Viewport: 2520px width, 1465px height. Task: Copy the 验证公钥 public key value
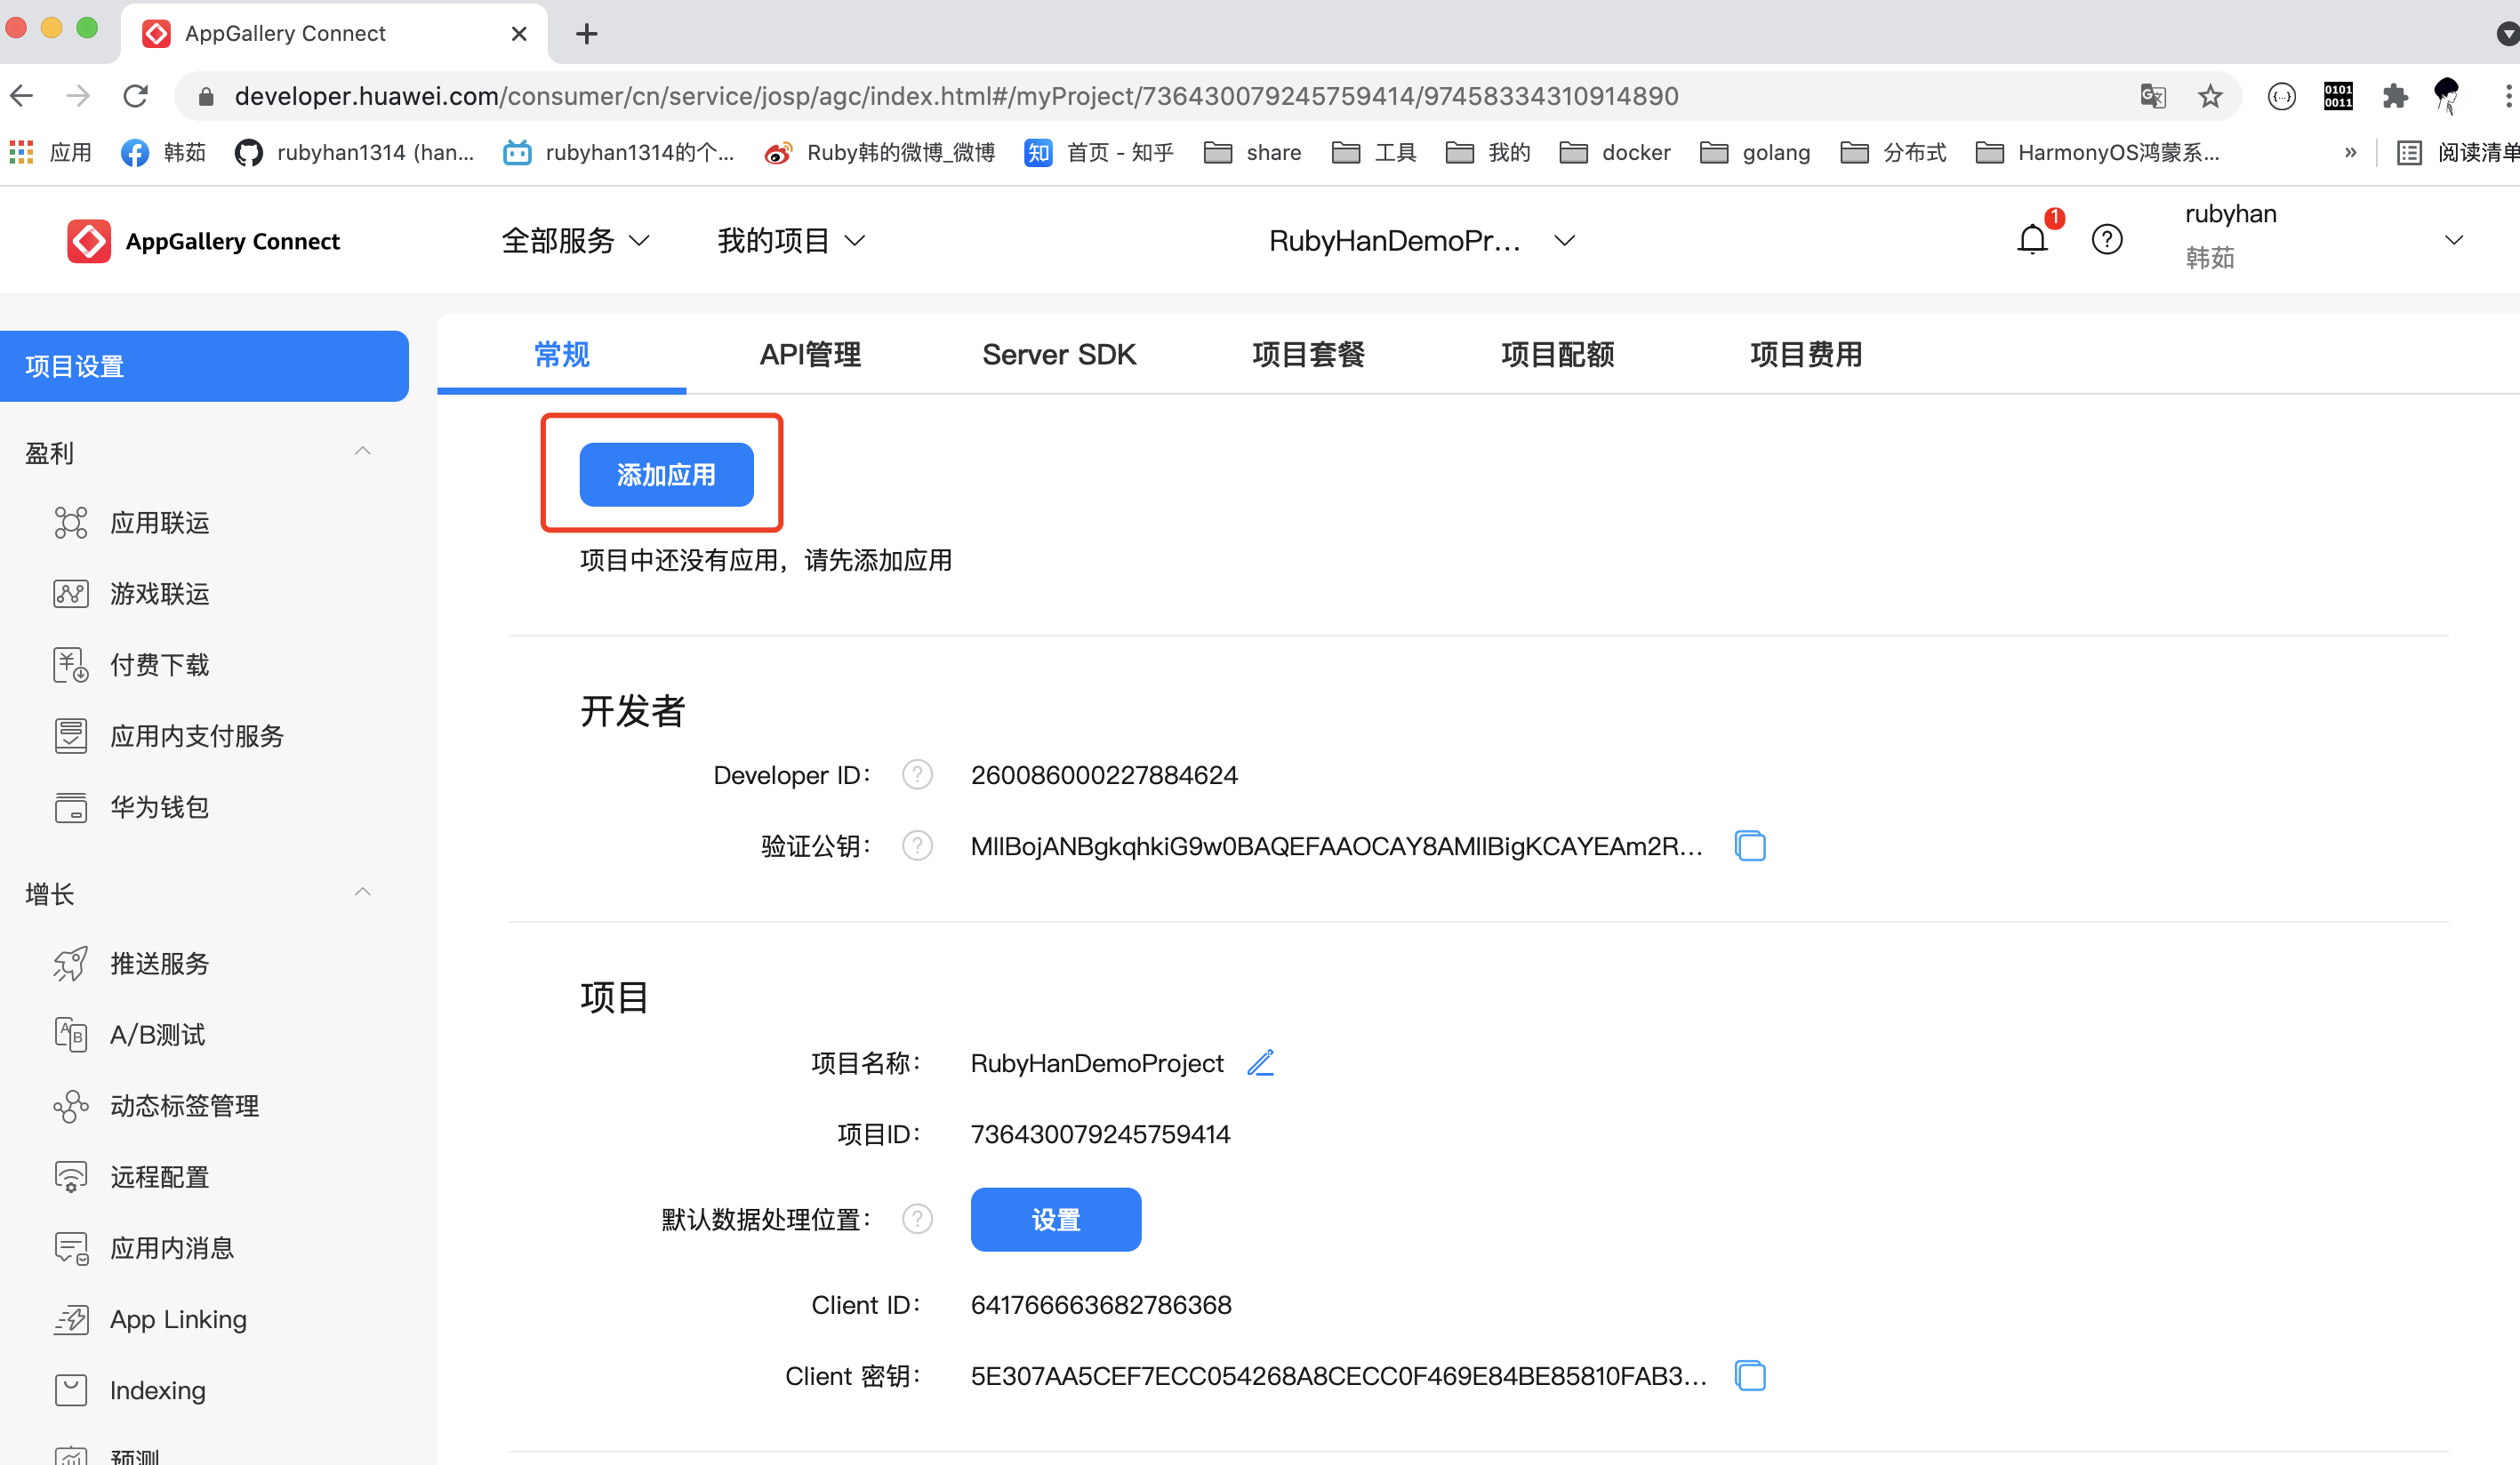1750,846
